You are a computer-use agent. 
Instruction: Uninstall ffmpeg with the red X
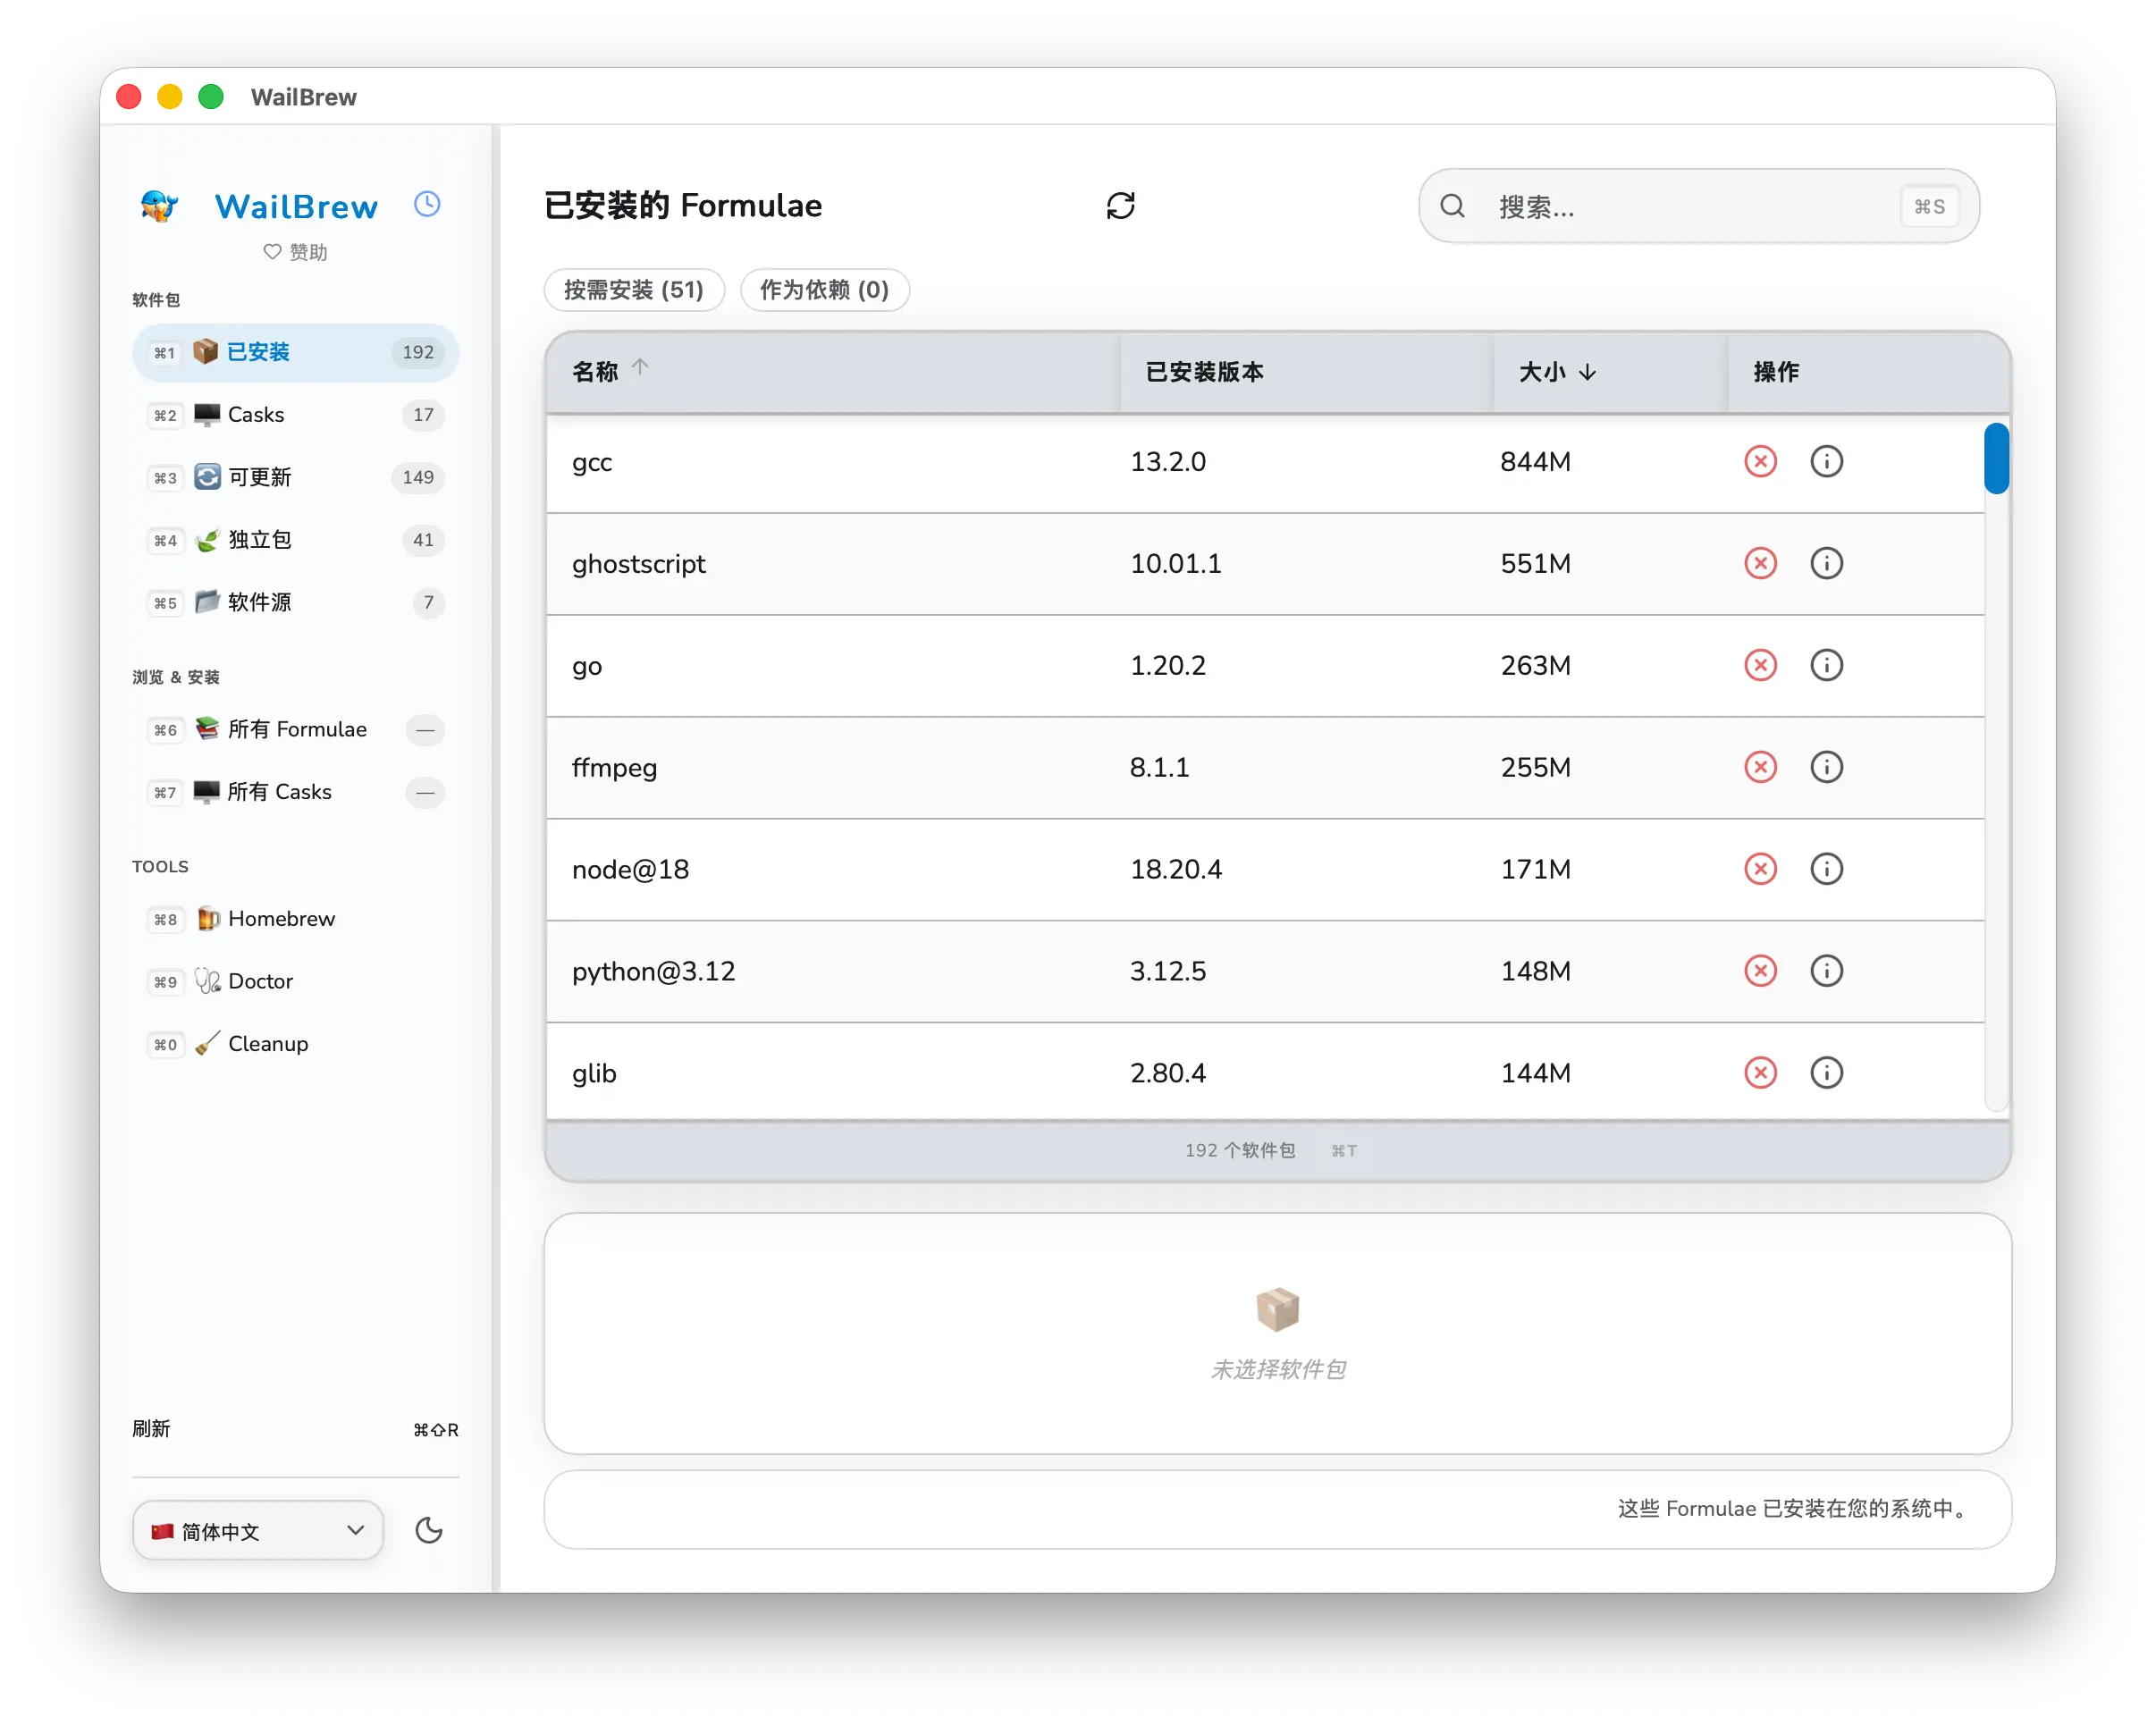[x=1760, y=768]
